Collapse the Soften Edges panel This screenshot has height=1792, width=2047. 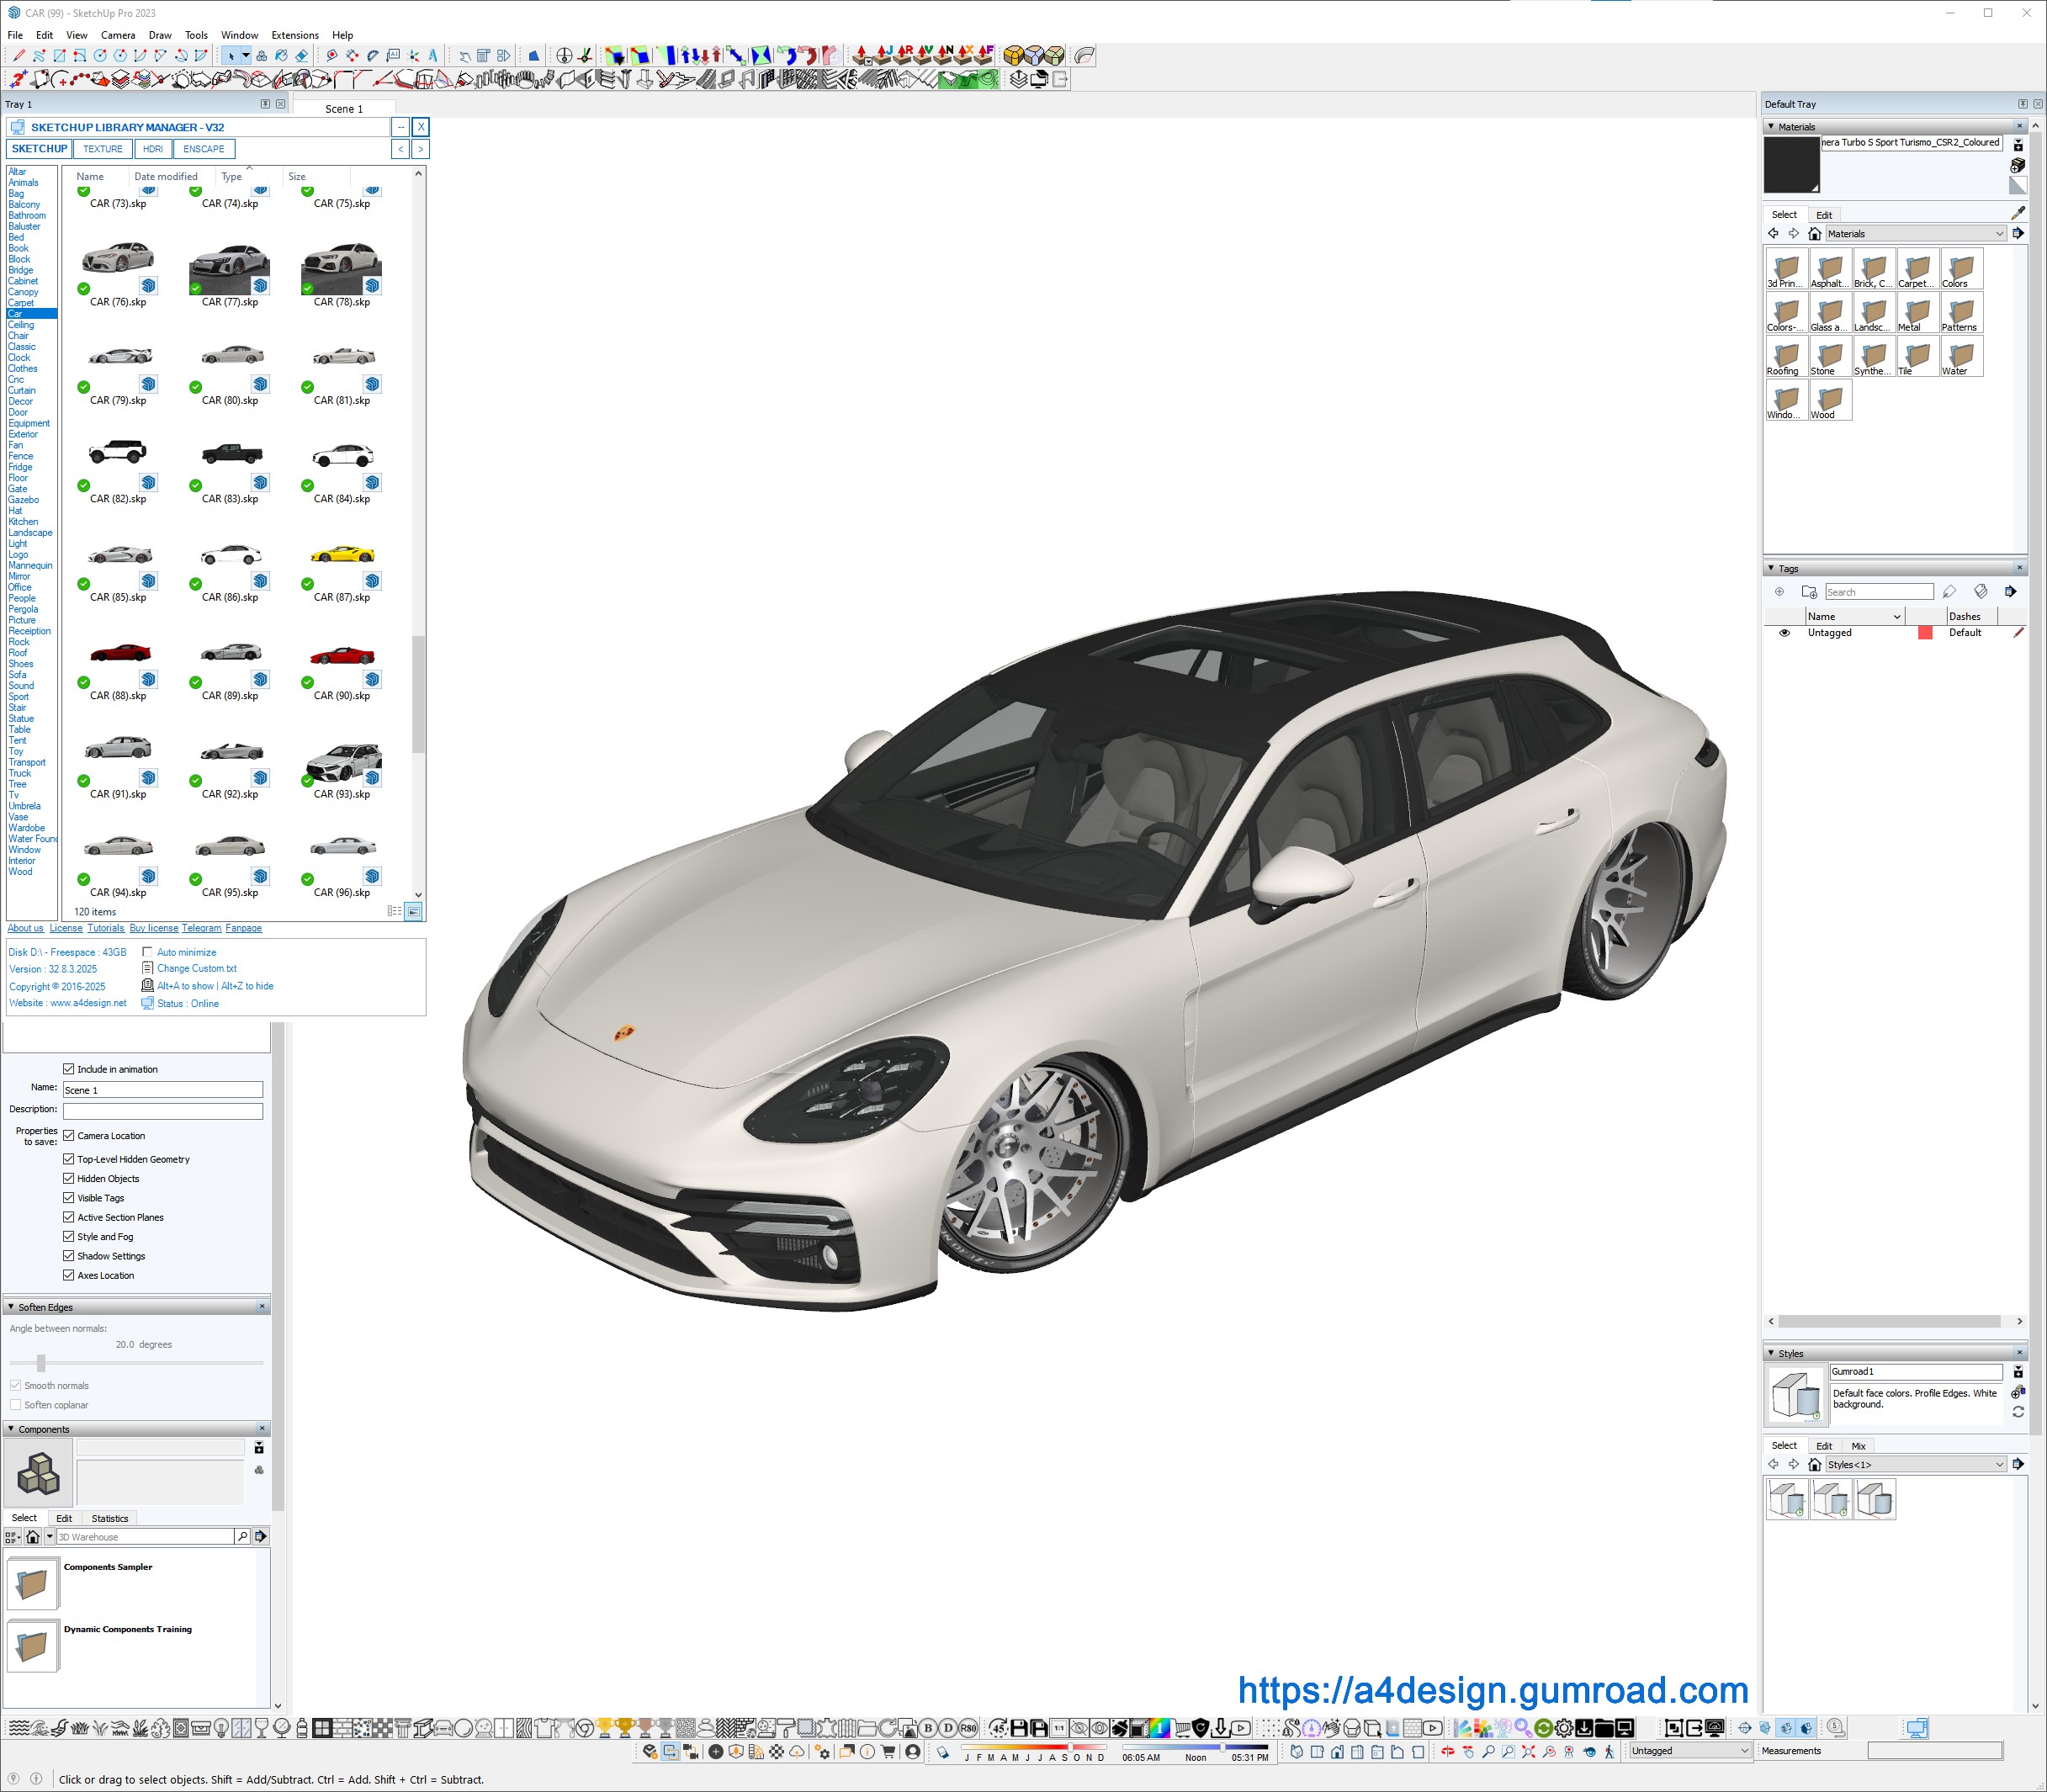point(11,1307)
